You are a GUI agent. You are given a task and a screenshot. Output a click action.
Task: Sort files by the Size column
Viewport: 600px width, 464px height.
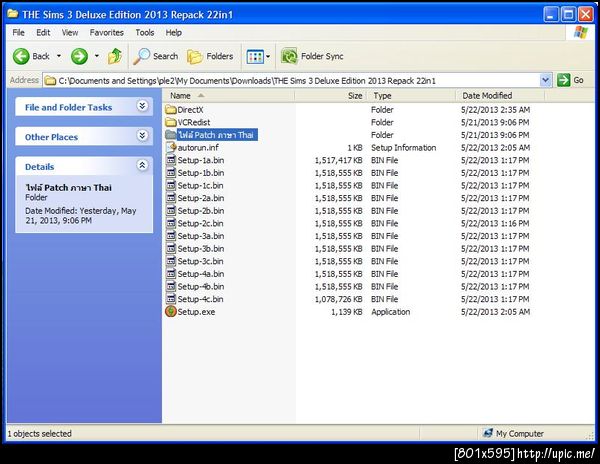(x=331, y=96)
